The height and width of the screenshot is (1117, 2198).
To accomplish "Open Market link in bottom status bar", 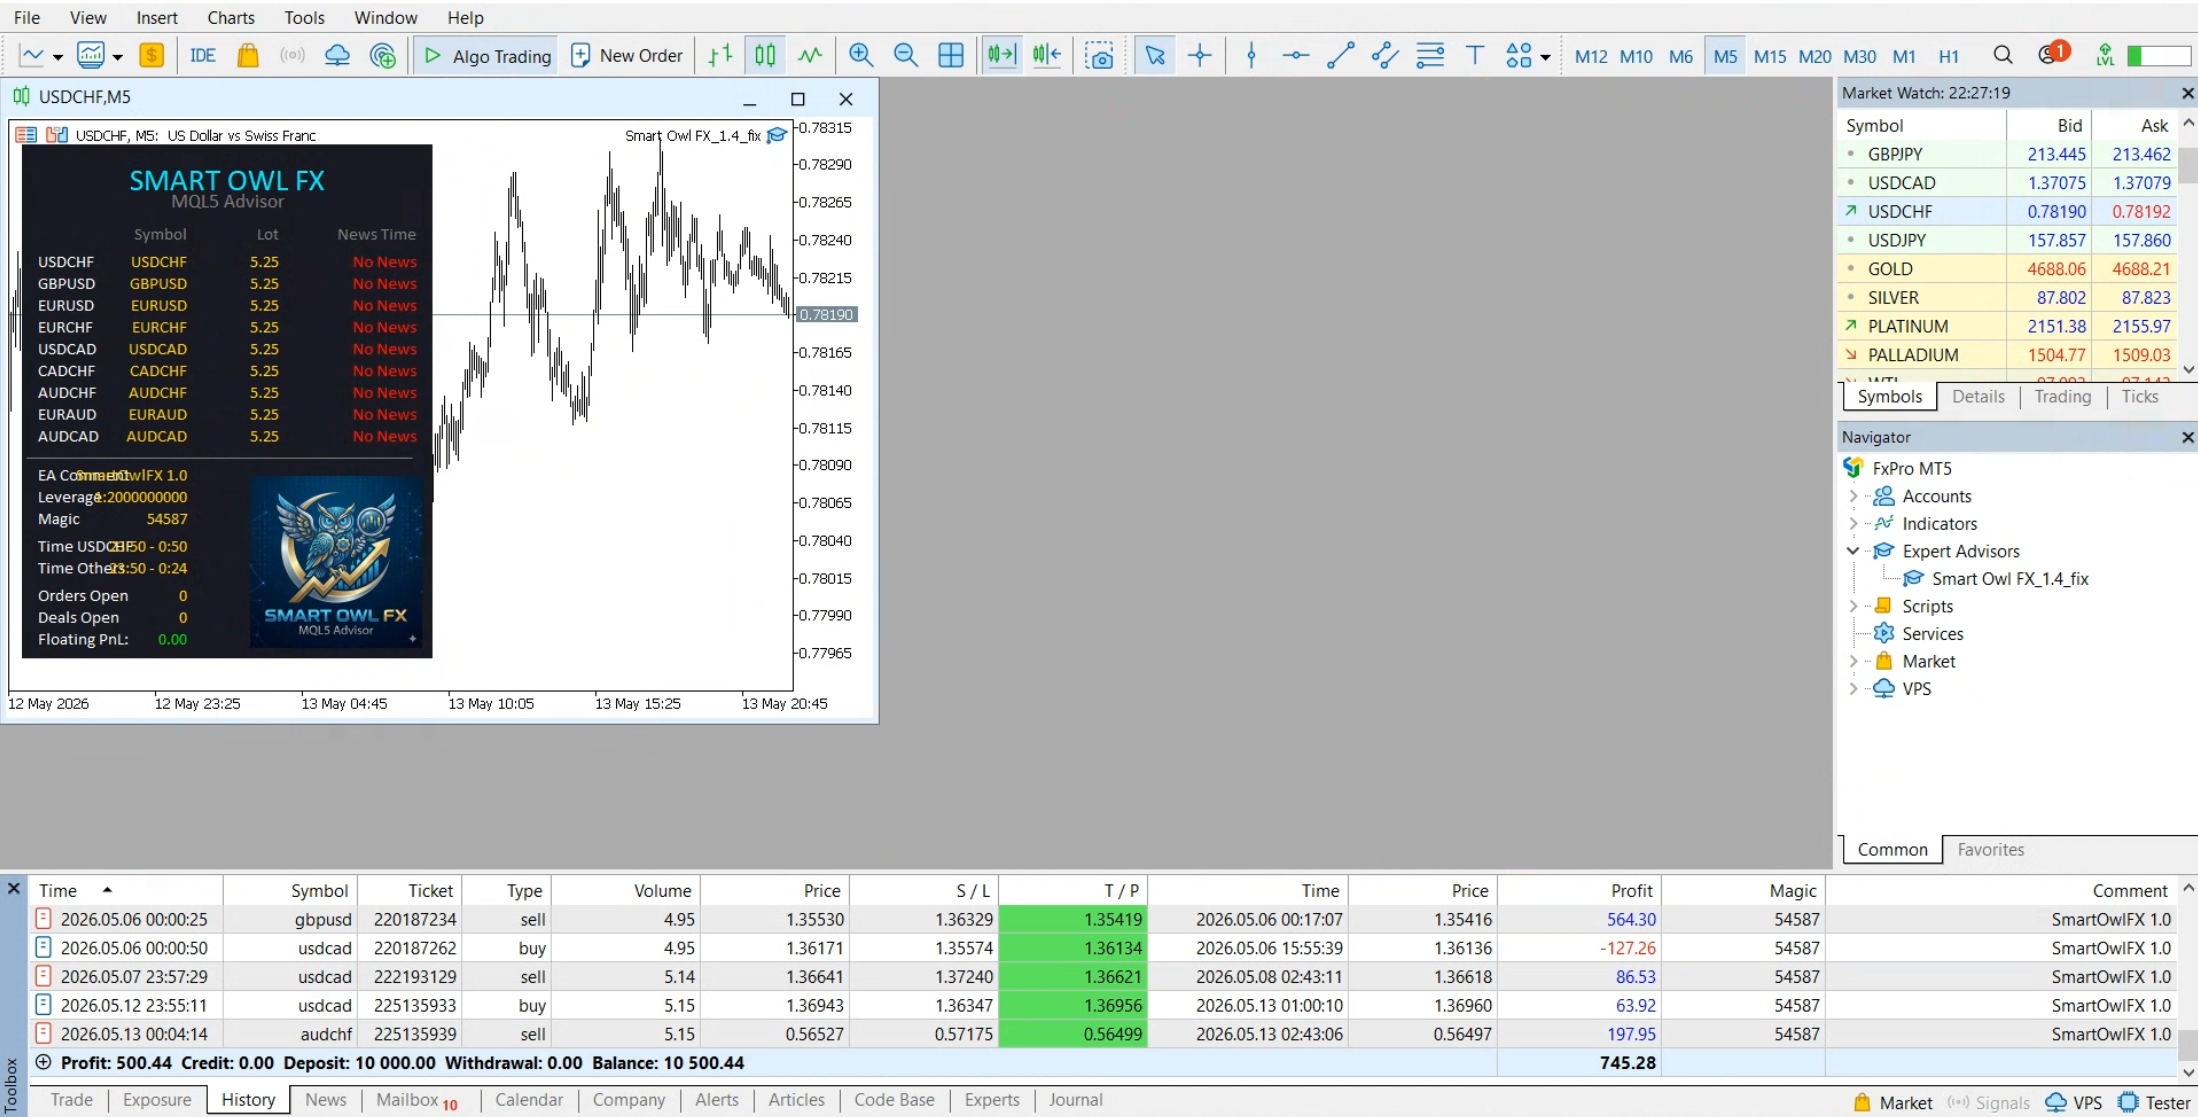I will click(x=1892, y=1102).
